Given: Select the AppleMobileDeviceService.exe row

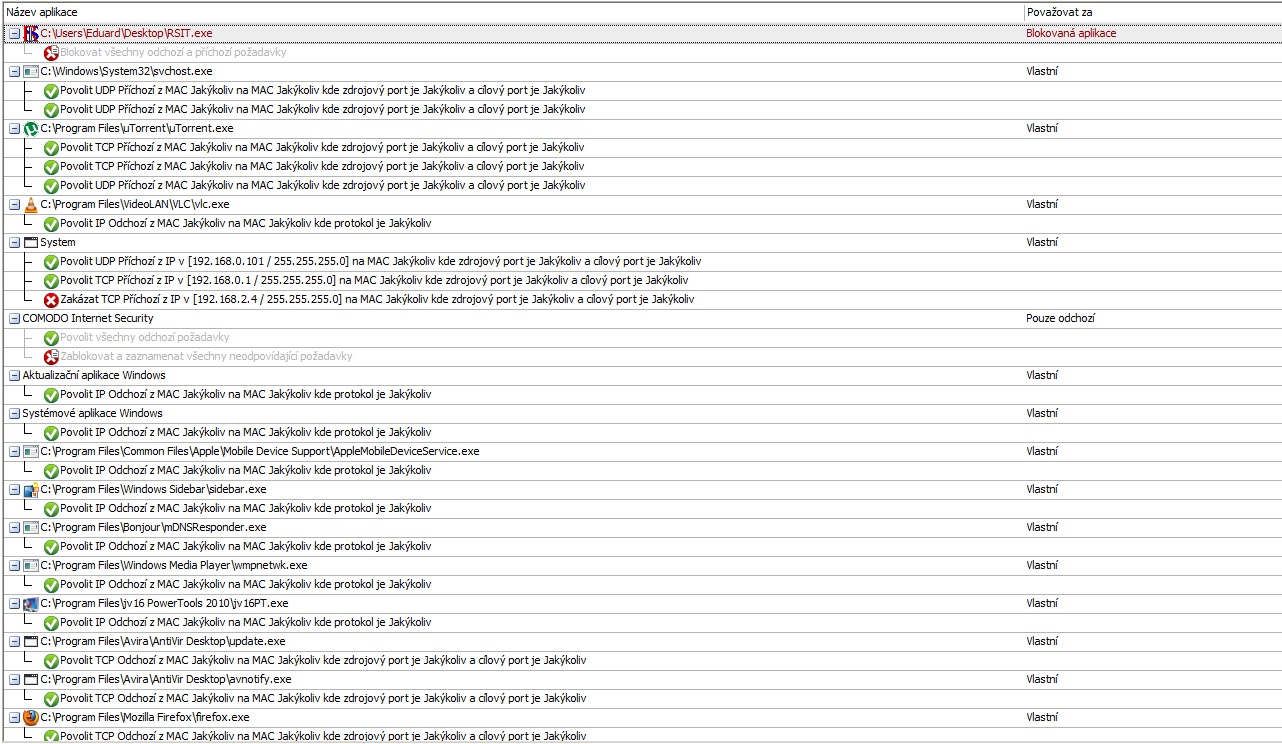Looking at the screenshot, I should click(x=259, y=451).
